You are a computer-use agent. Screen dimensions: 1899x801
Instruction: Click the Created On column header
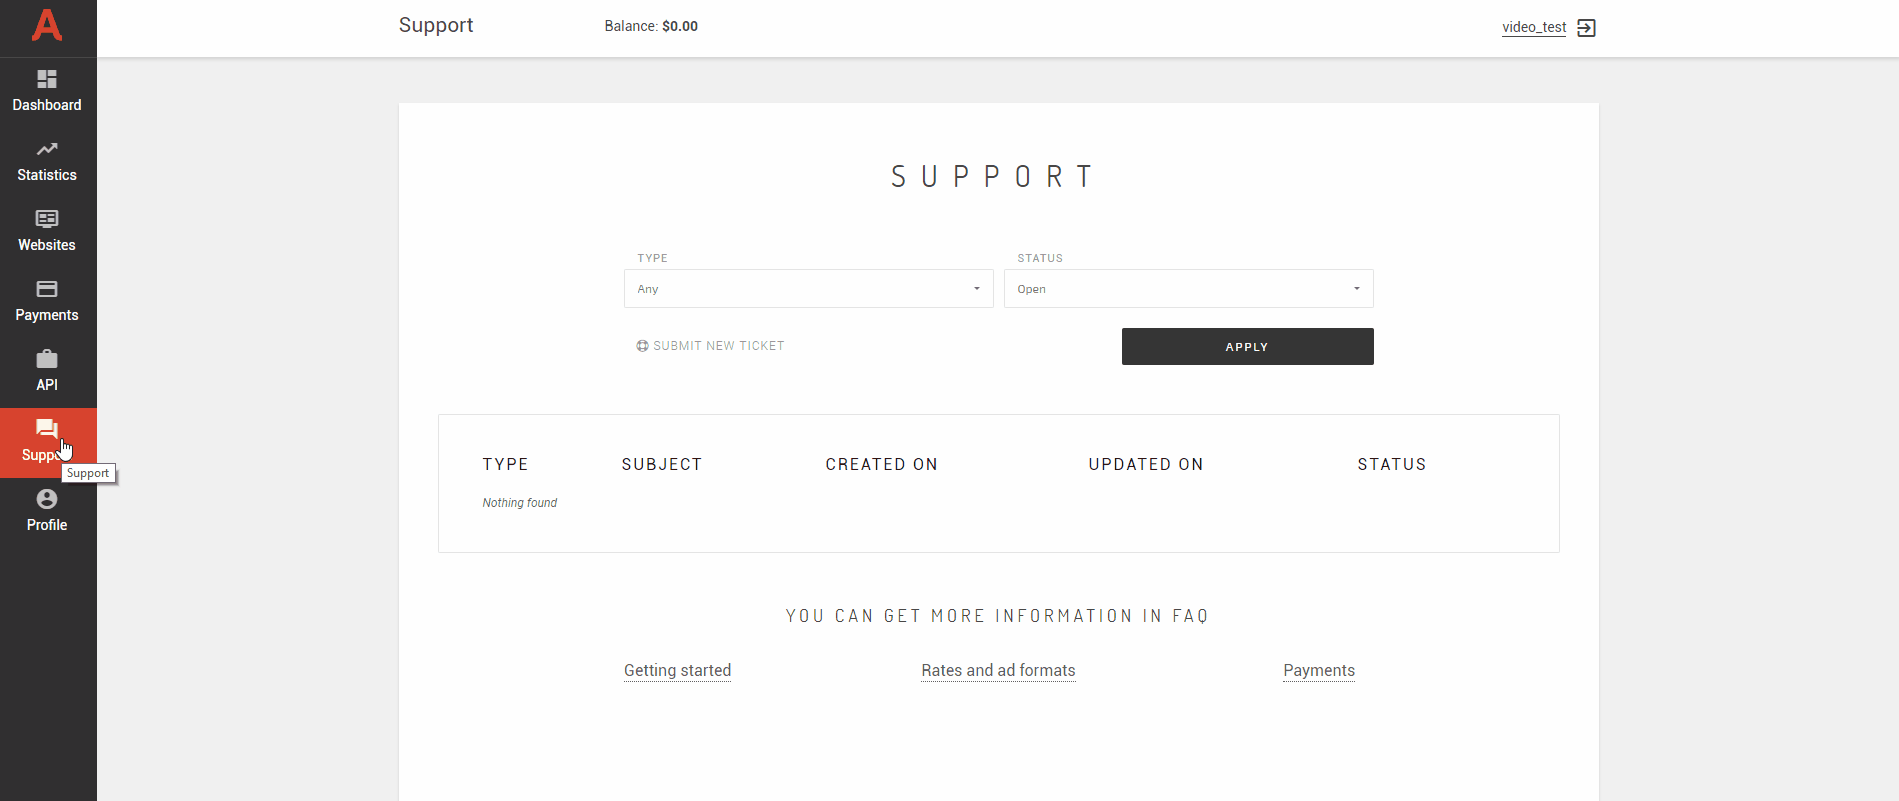pyautogui.click(x=881, y=464)
